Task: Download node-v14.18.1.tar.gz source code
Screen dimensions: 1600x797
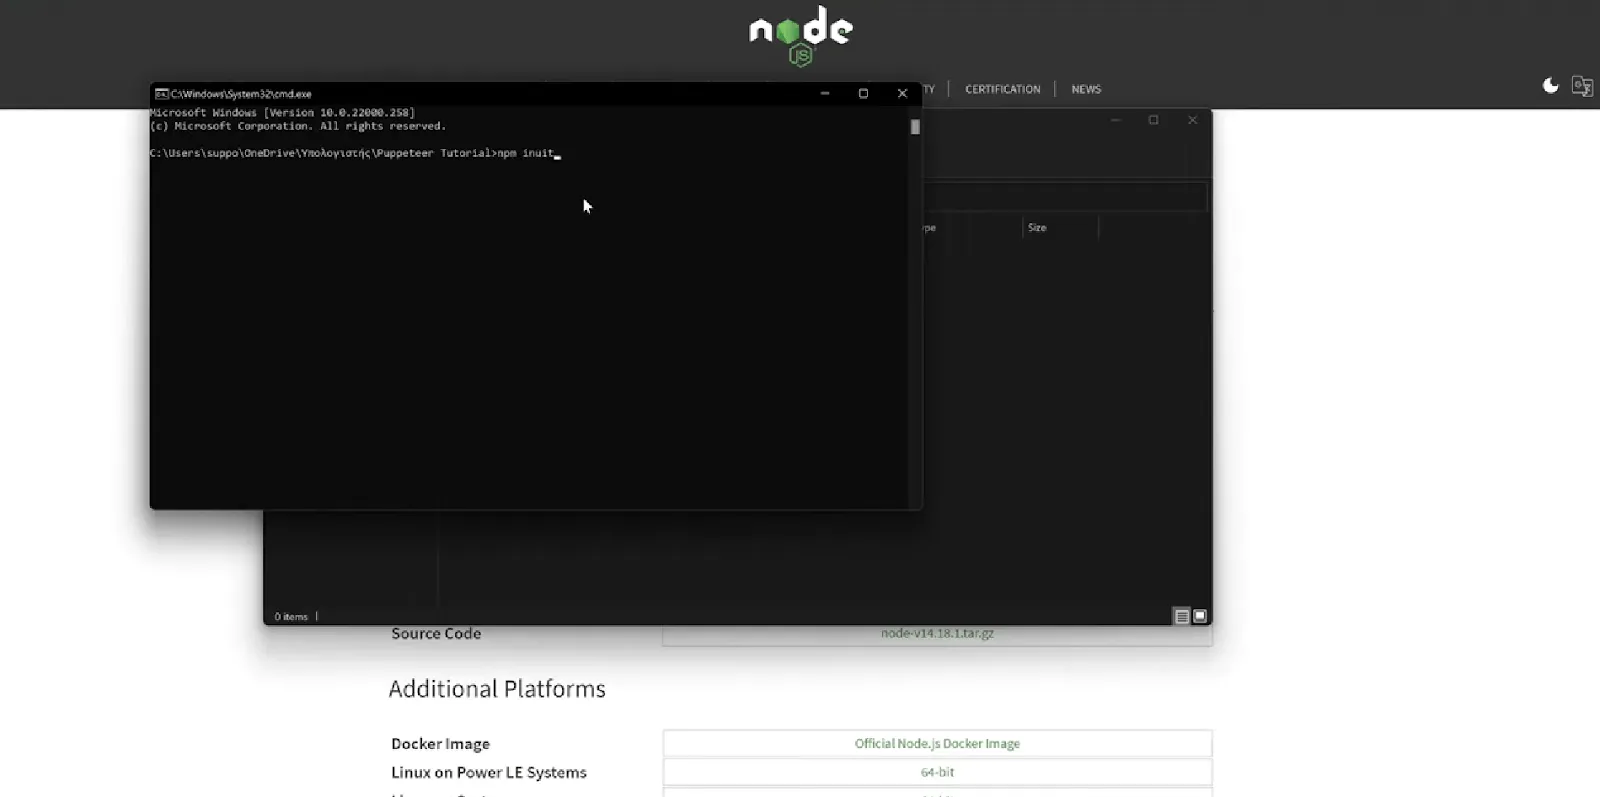Action: pos(937,633)
